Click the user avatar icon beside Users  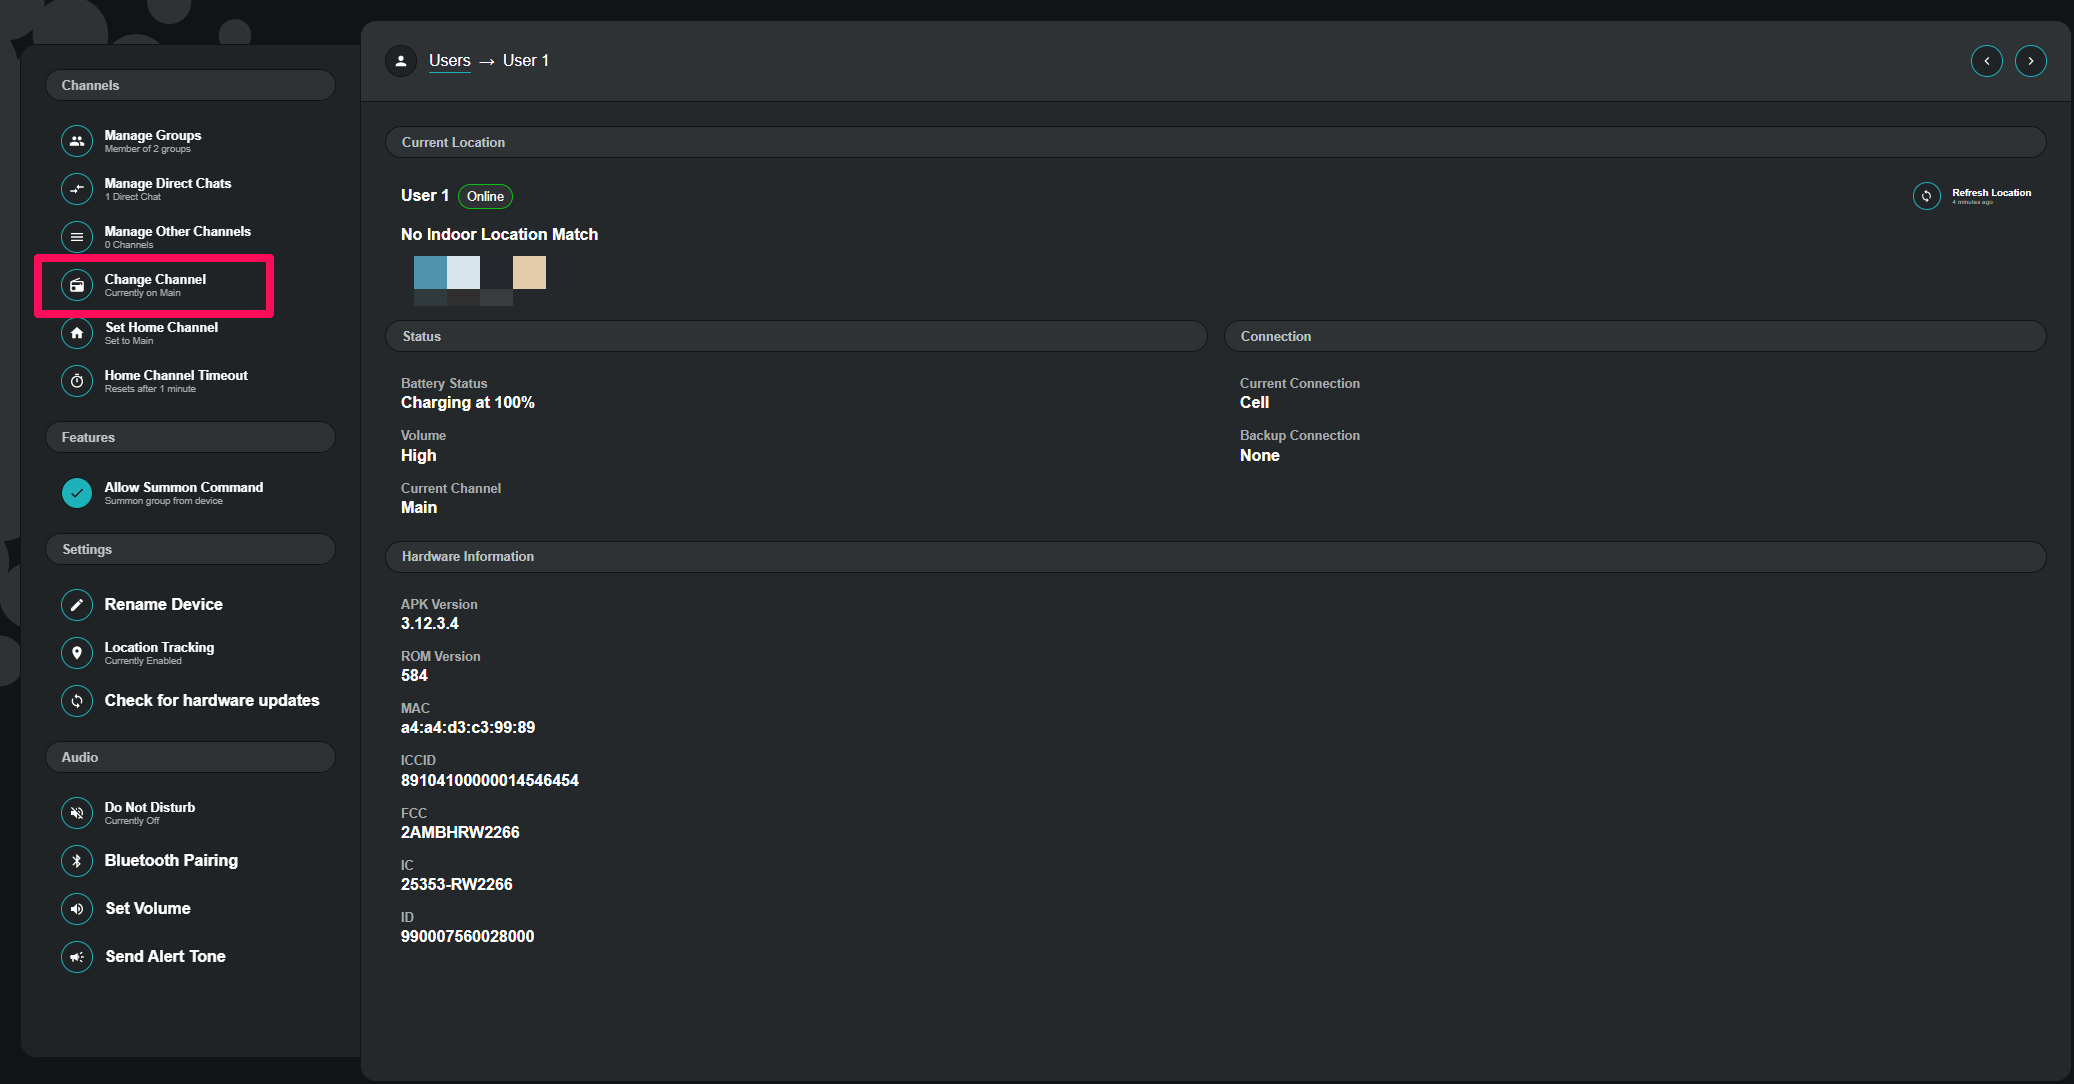pos(401,61)
